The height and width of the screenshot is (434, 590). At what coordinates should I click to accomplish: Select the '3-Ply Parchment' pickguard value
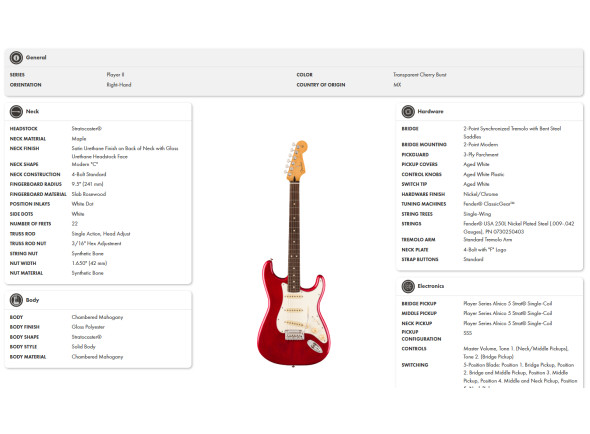(x=481, y=154)
